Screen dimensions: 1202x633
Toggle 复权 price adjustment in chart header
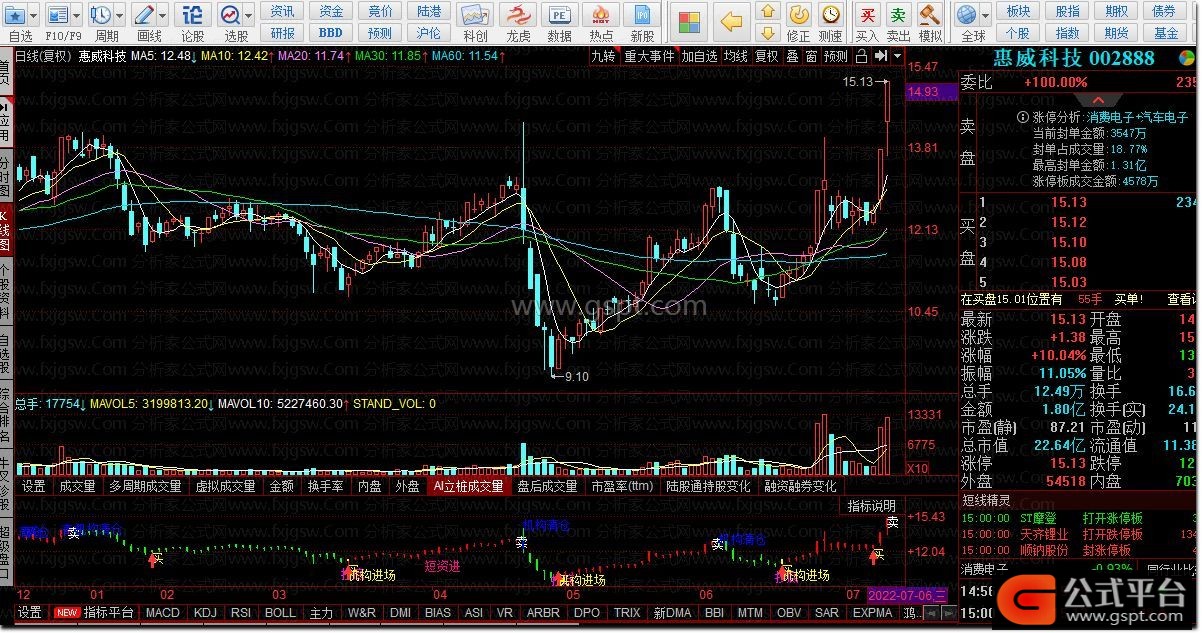pos(766,56)
